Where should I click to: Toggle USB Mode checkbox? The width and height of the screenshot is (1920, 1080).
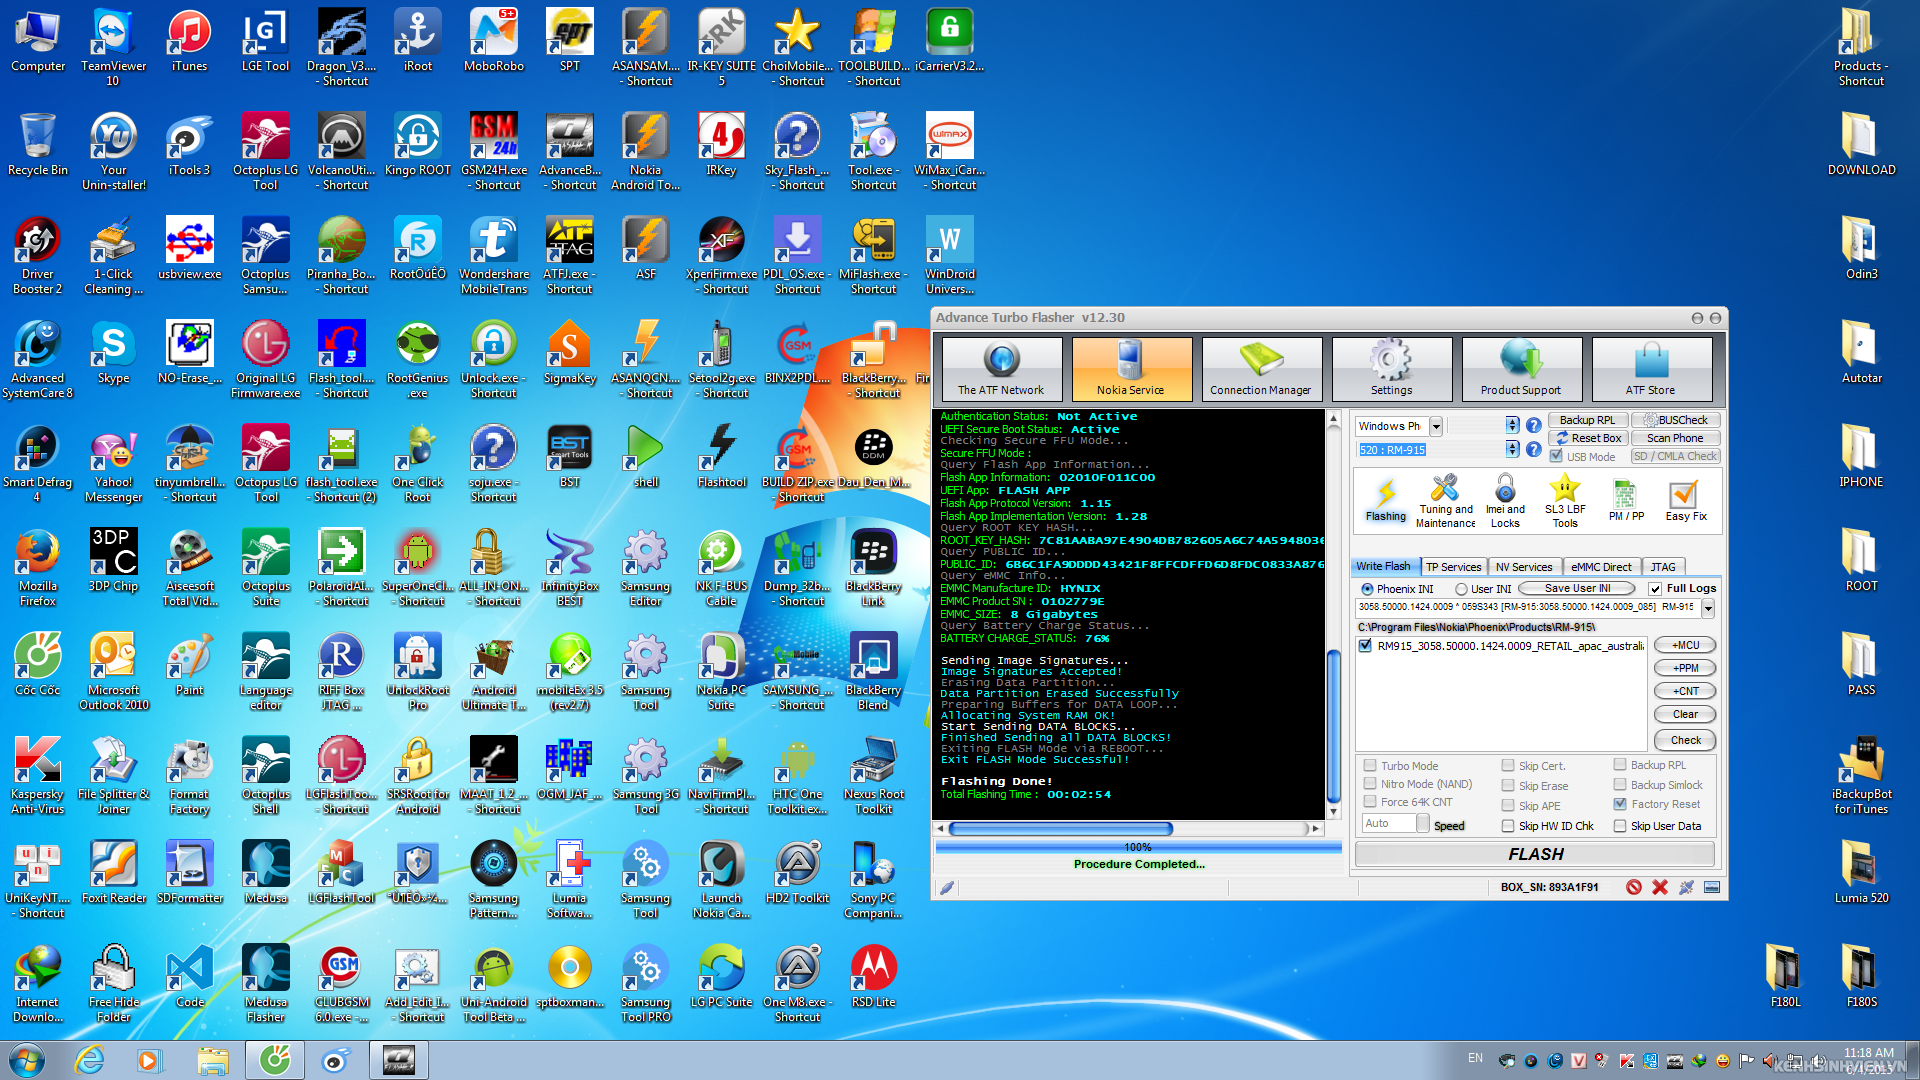point(1556,456)
